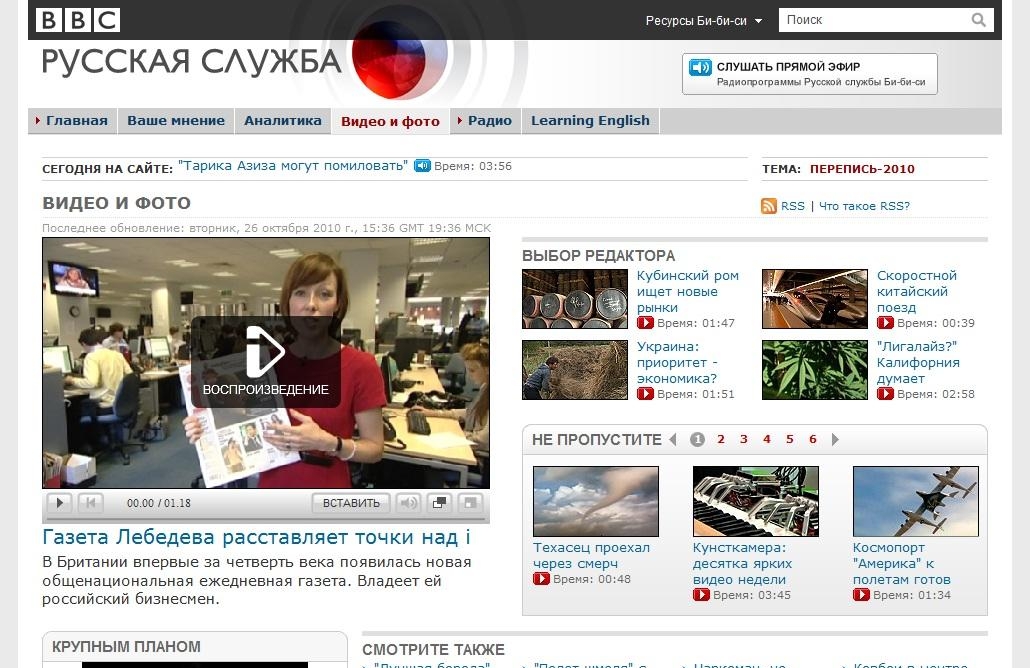
Task: Open headline Газета Лебедева расставляет точки над i
Action: (x=256, y=537)
